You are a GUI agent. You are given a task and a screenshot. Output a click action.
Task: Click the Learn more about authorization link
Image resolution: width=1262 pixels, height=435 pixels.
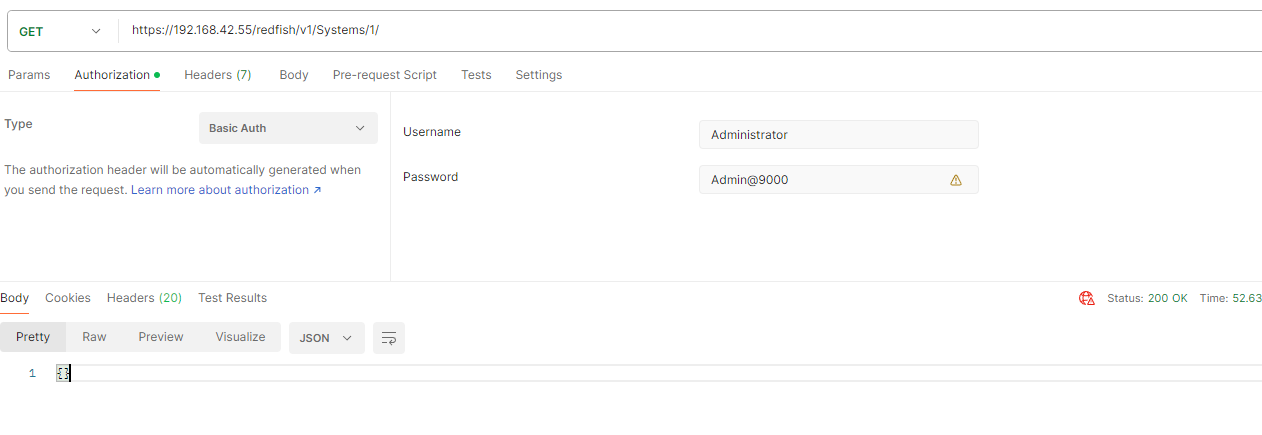click(x=226, y=190)
